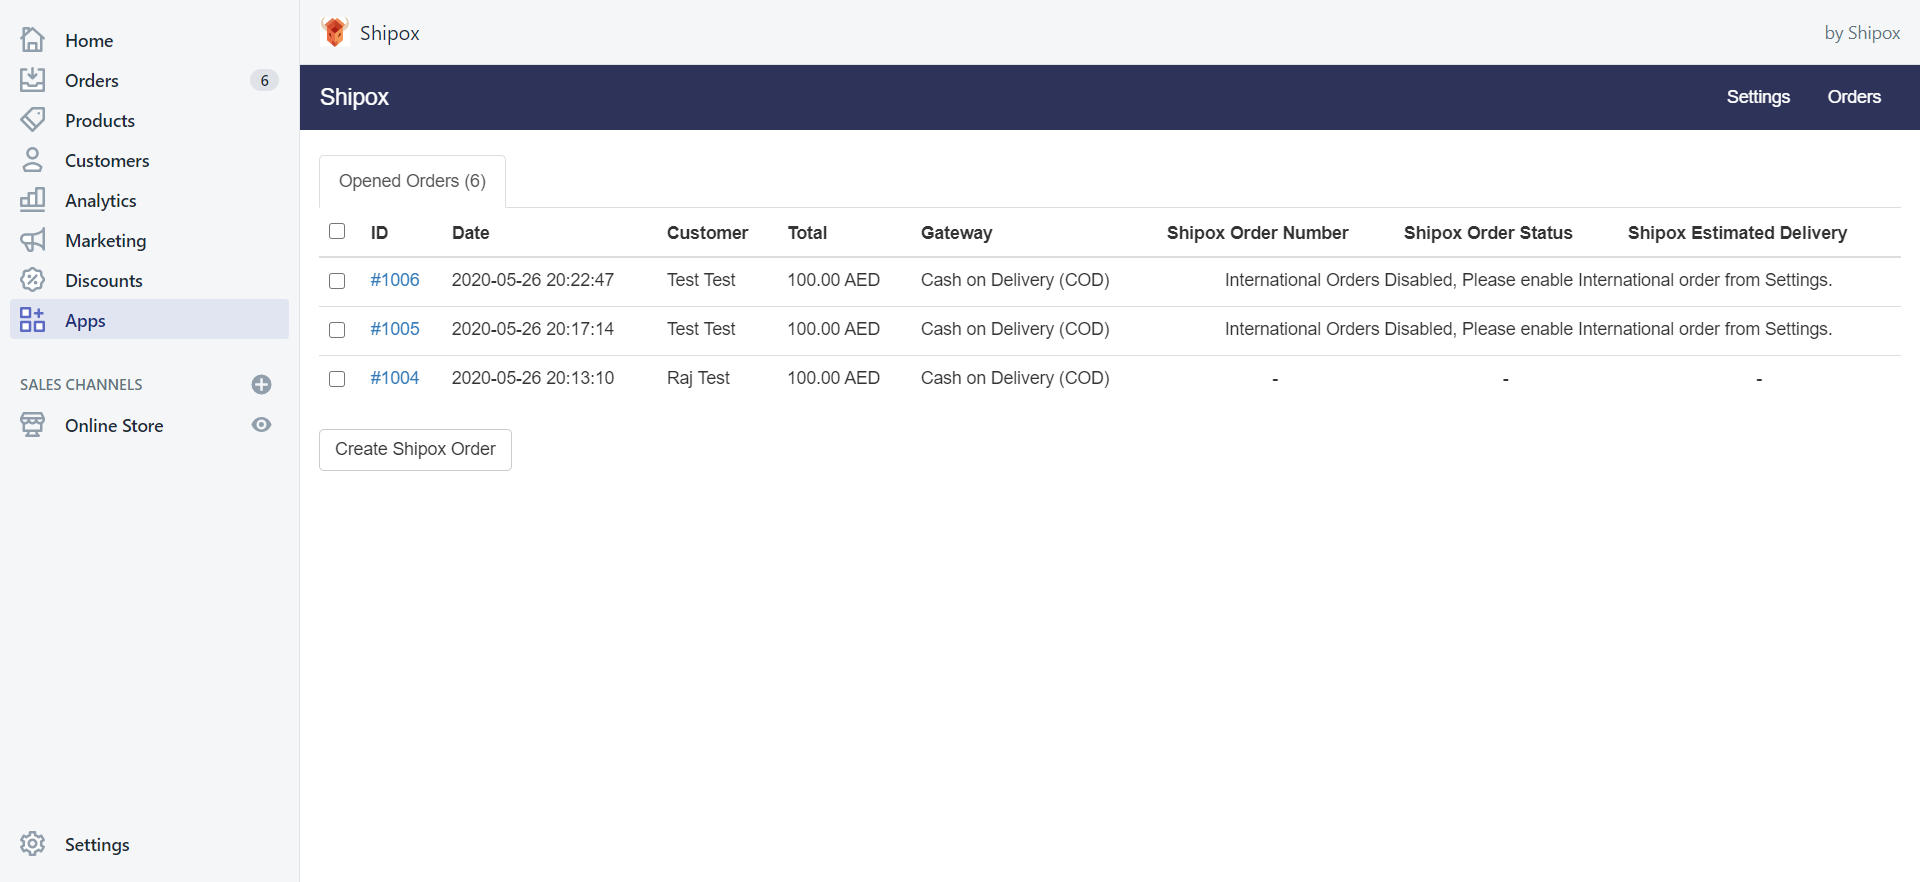
Task: Check the box for order #1005
Action: click(x=337, y=330)
